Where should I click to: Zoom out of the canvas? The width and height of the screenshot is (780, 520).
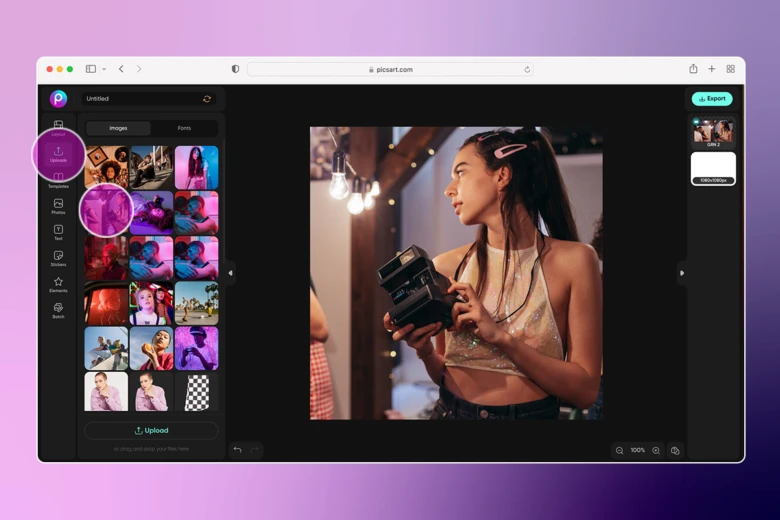coord(620,451)
